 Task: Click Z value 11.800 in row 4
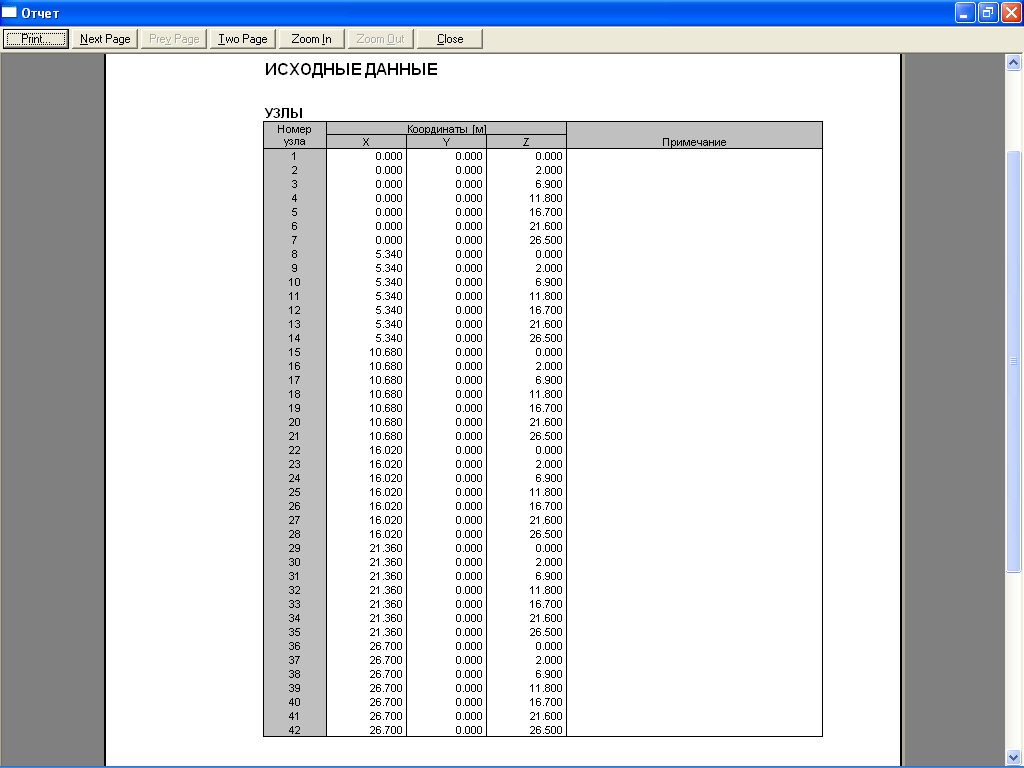(545, 198)
